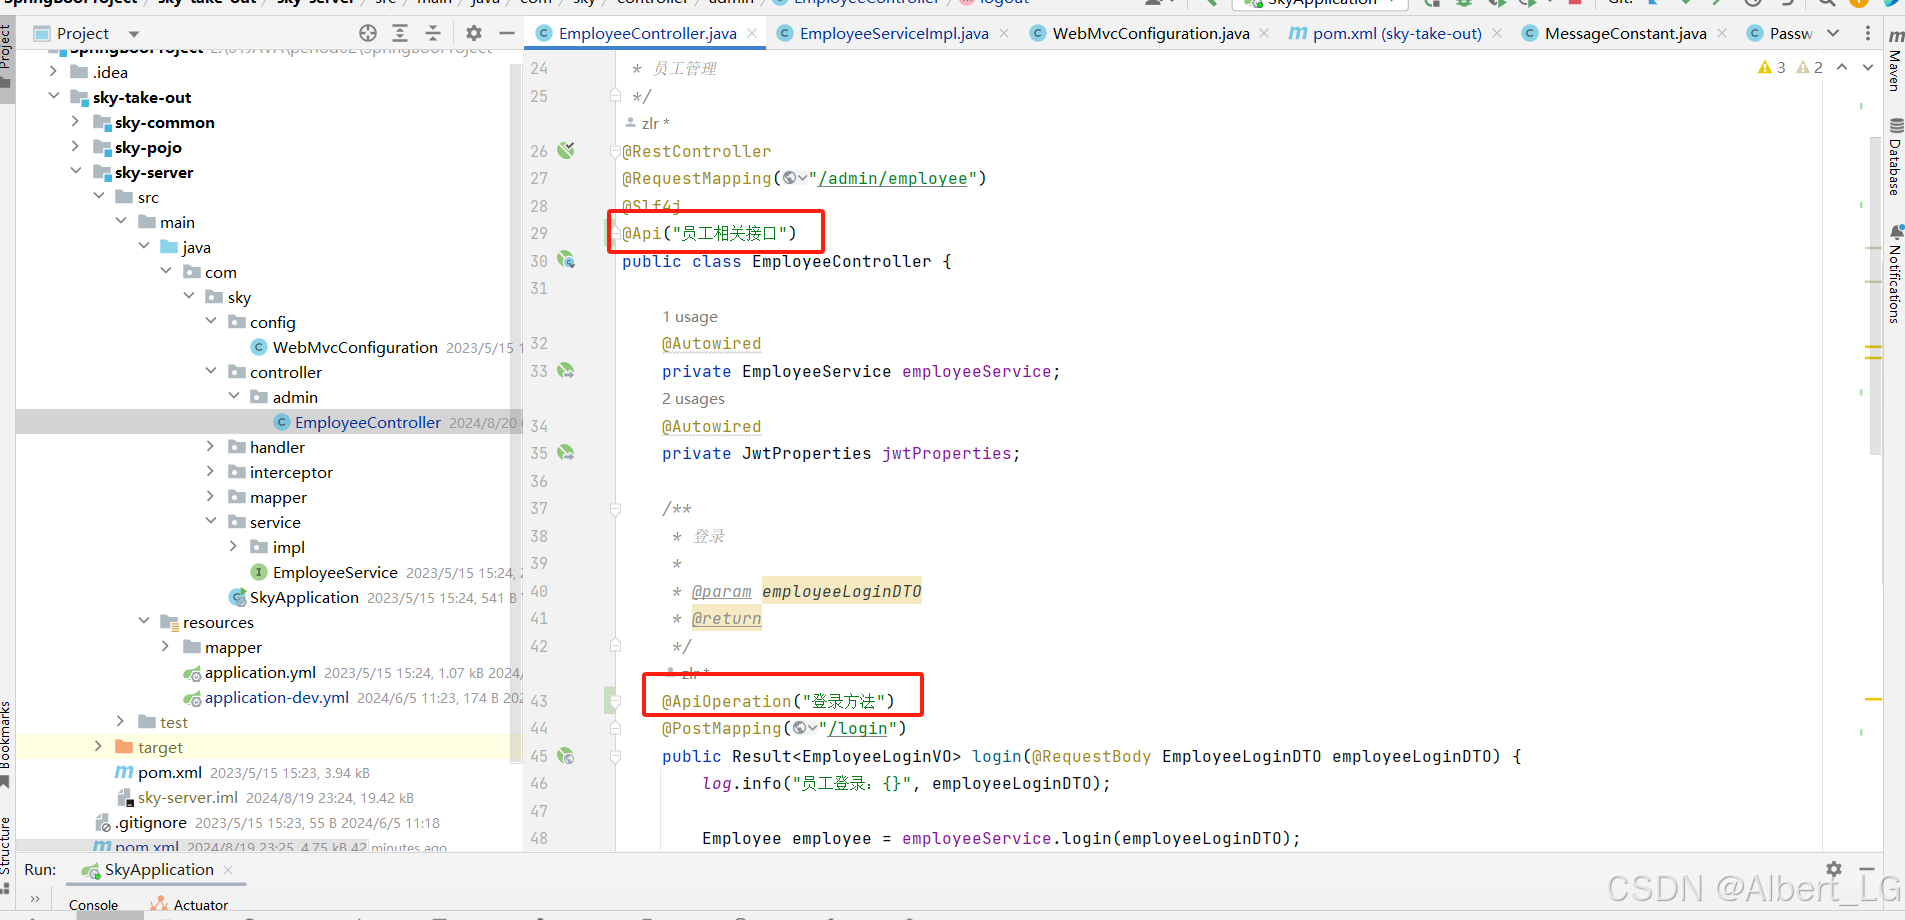Click the autowired gutter icon on line 35
1905x920 pixels.
coord(566,452)
